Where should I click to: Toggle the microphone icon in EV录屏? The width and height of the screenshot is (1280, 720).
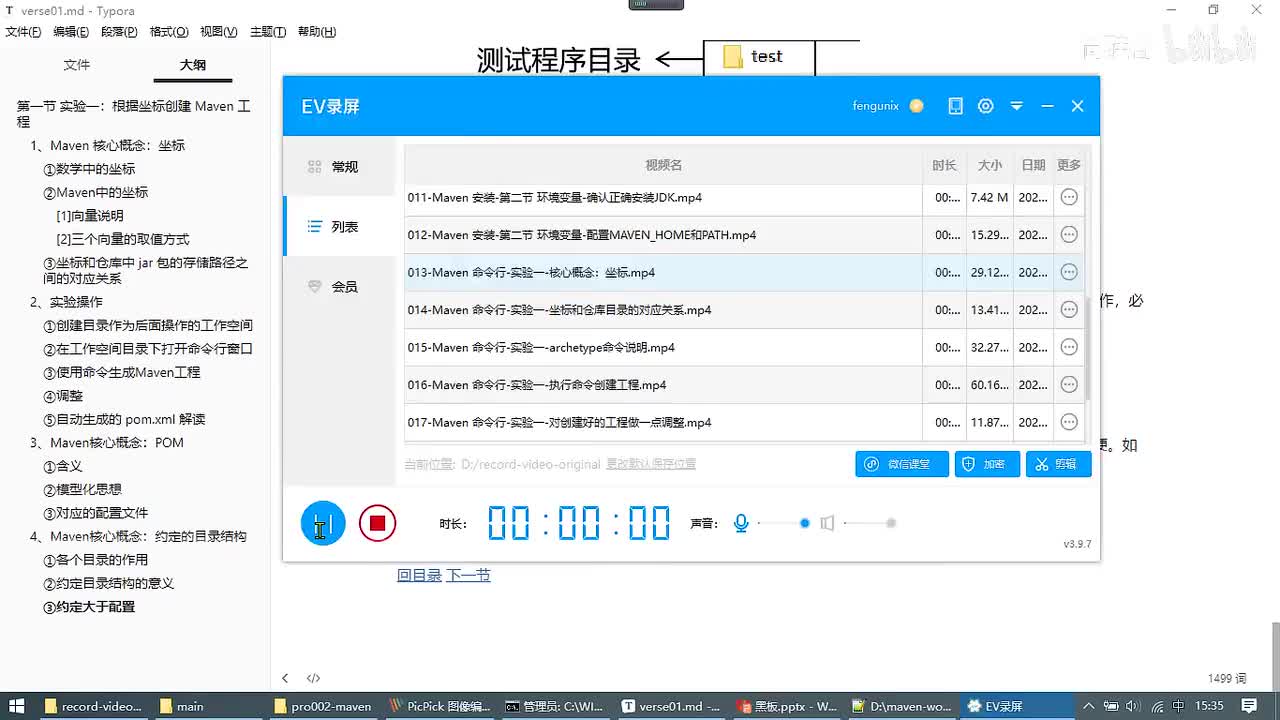(741, 523)
